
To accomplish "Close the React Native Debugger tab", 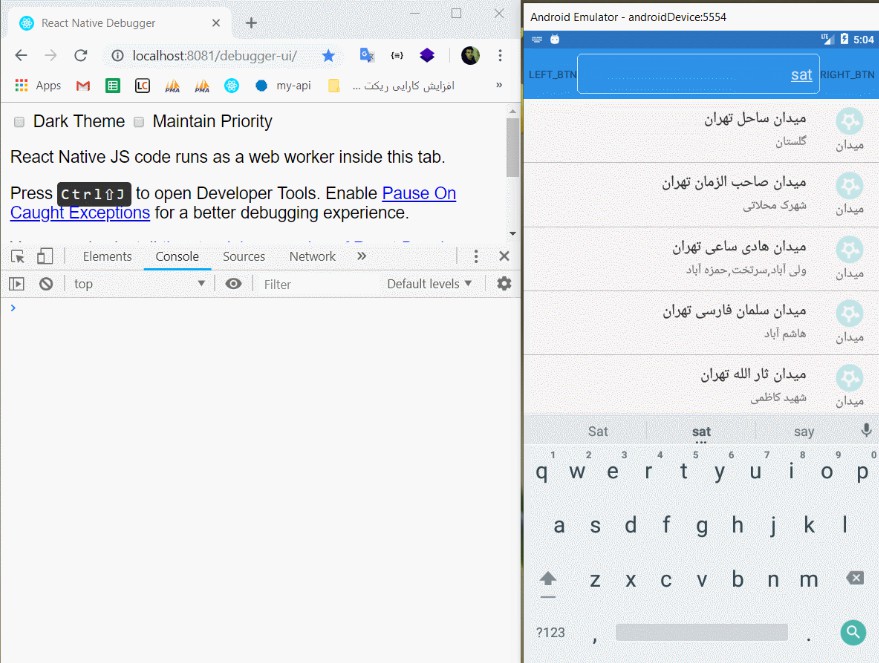I will coord(216,23).
